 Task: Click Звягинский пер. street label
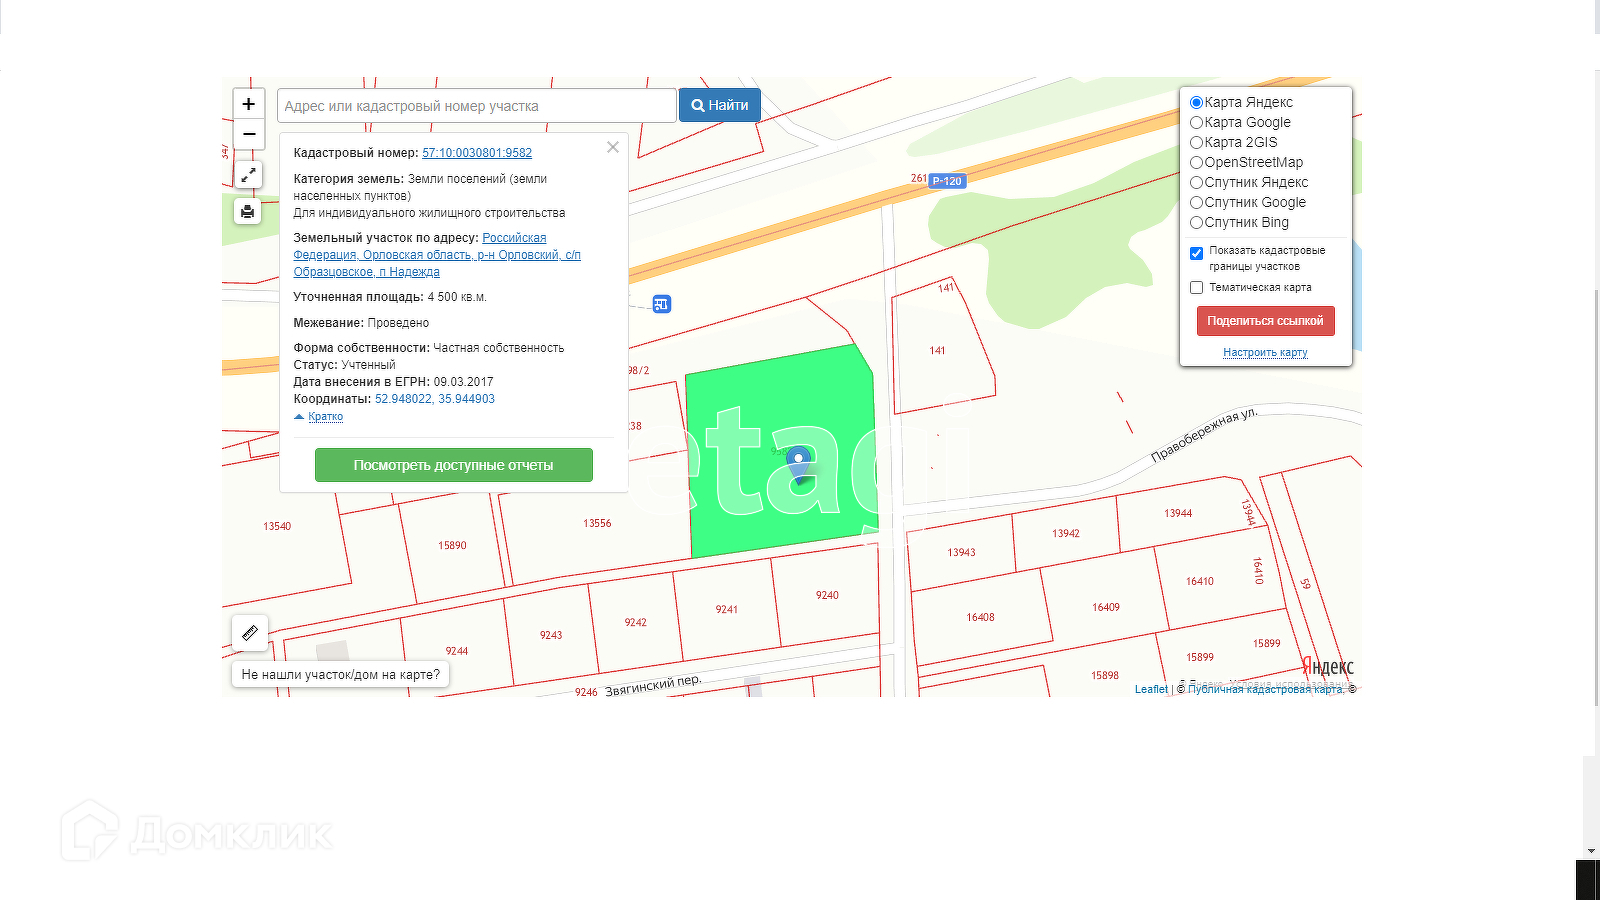coord(654,685)
